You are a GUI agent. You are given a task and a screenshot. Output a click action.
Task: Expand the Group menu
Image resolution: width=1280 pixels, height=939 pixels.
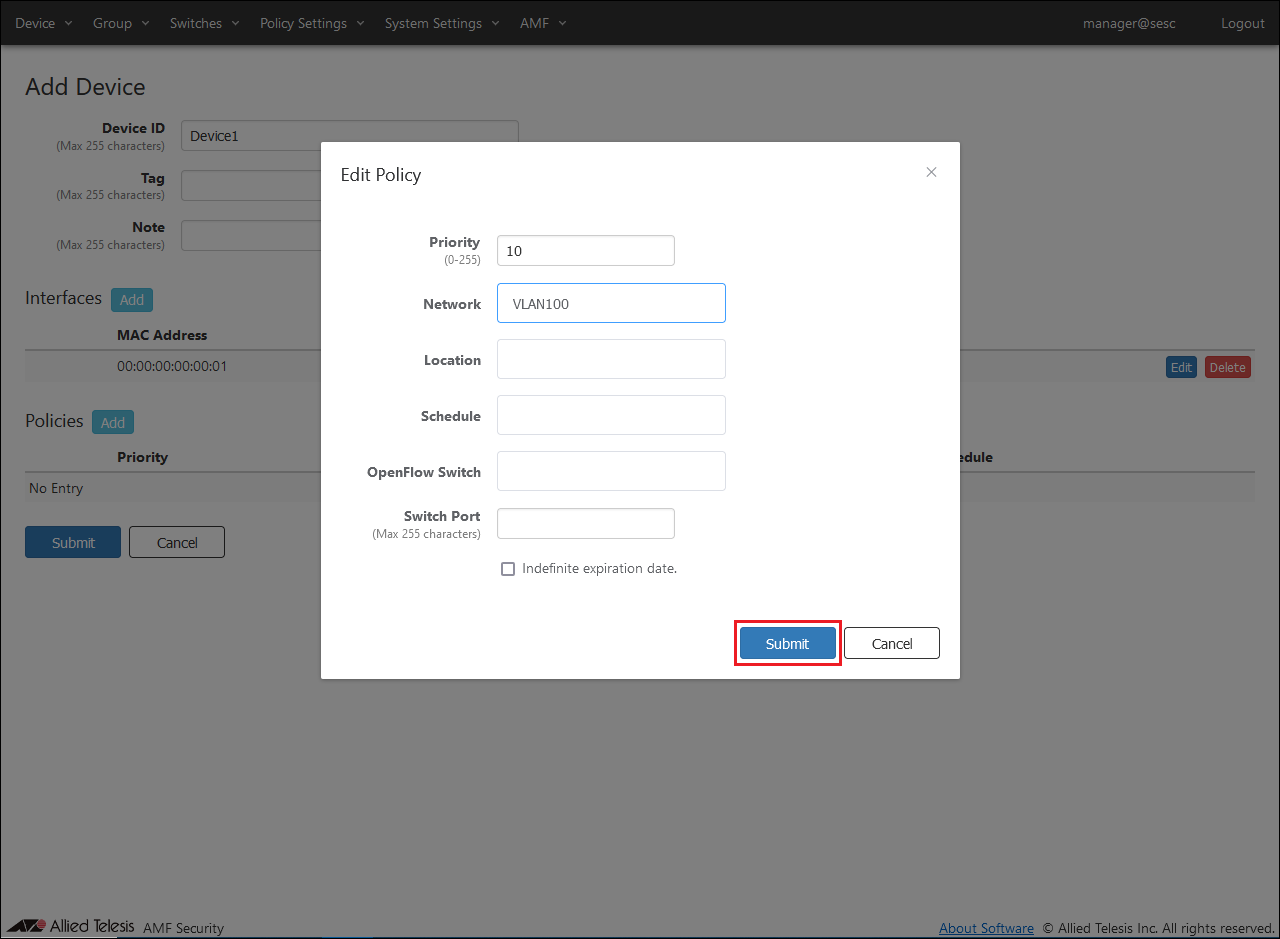coord(121,23)
